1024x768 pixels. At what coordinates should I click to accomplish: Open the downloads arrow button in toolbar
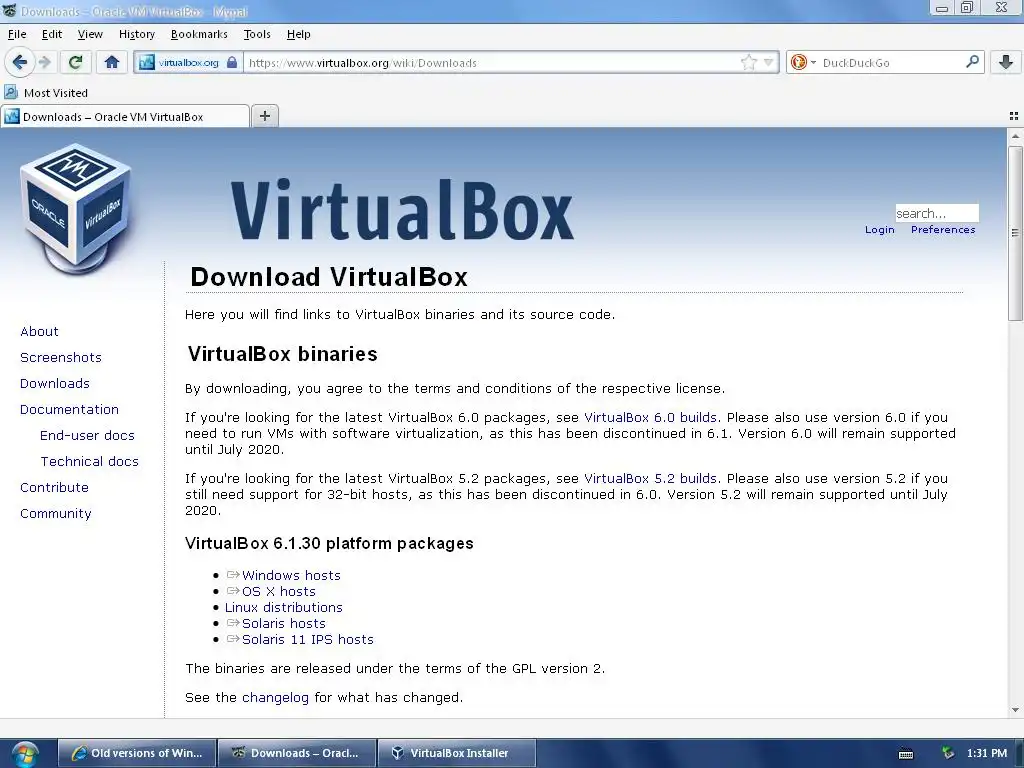pyautogui.click(x=1006, y=63)
